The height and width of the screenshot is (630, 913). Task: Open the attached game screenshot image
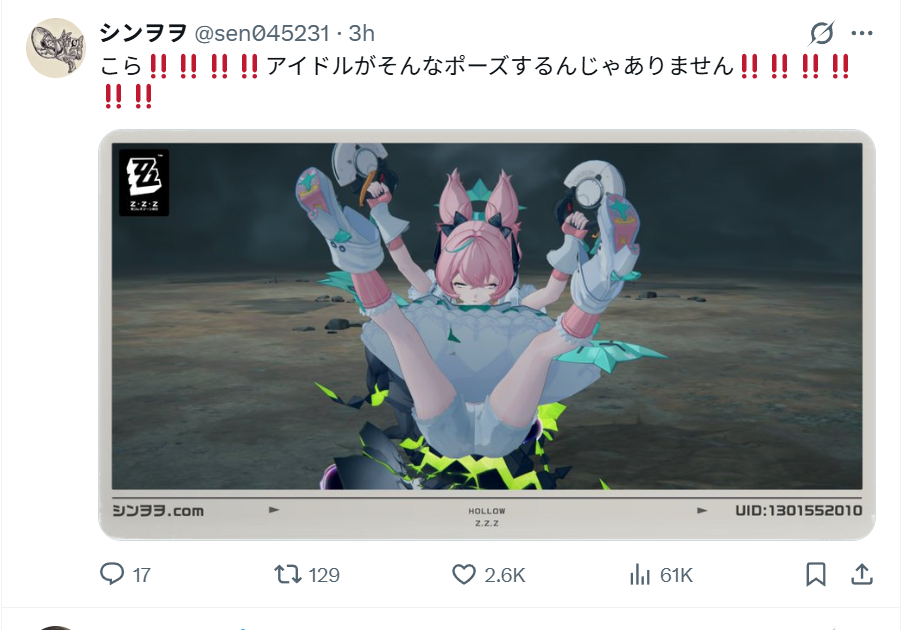pos(487,335)
